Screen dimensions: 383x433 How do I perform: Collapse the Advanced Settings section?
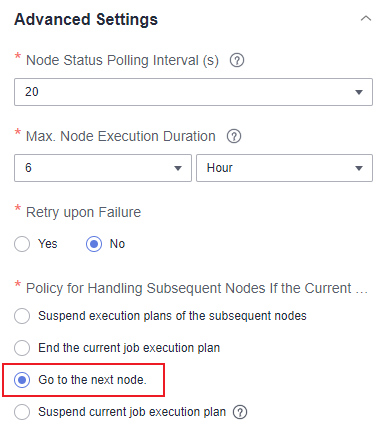tap(366, 19)
